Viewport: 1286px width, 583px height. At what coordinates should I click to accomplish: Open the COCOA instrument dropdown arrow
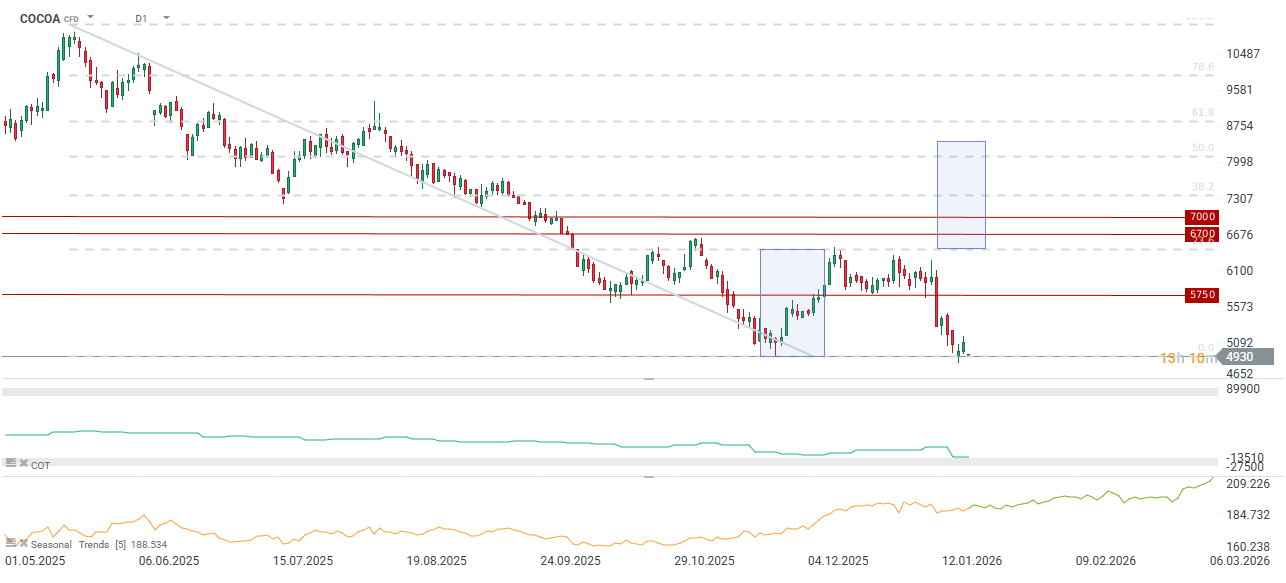(91, 18)
